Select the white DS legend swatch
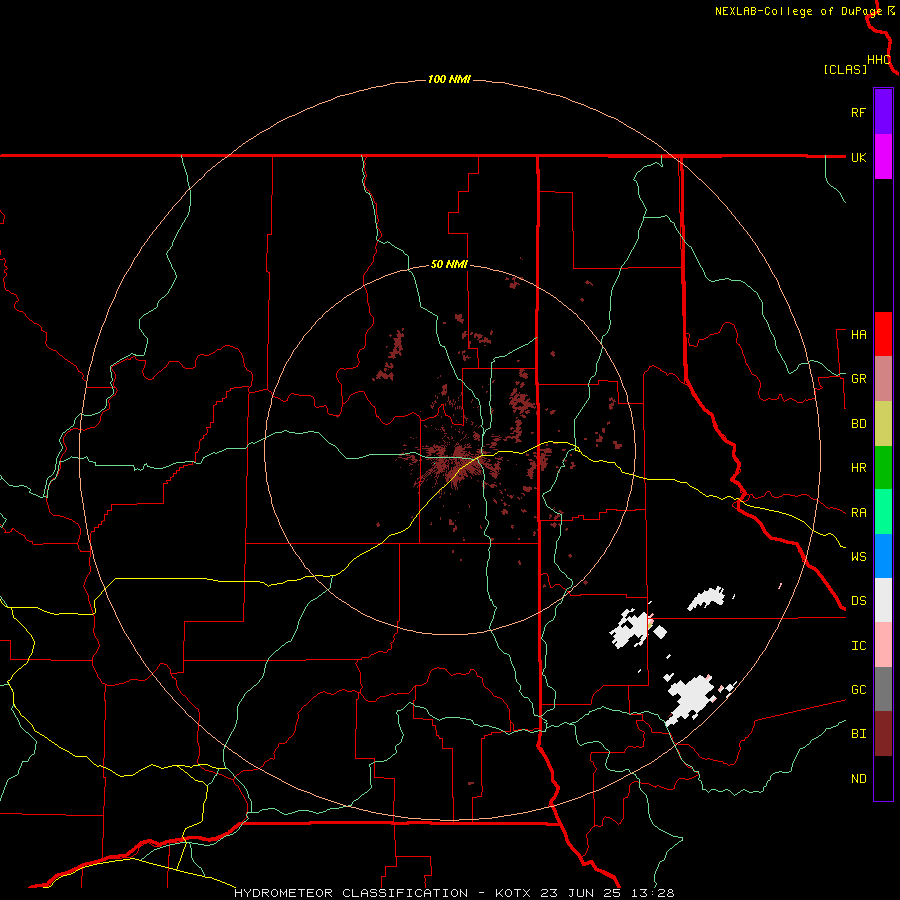 tap(883, 600)
